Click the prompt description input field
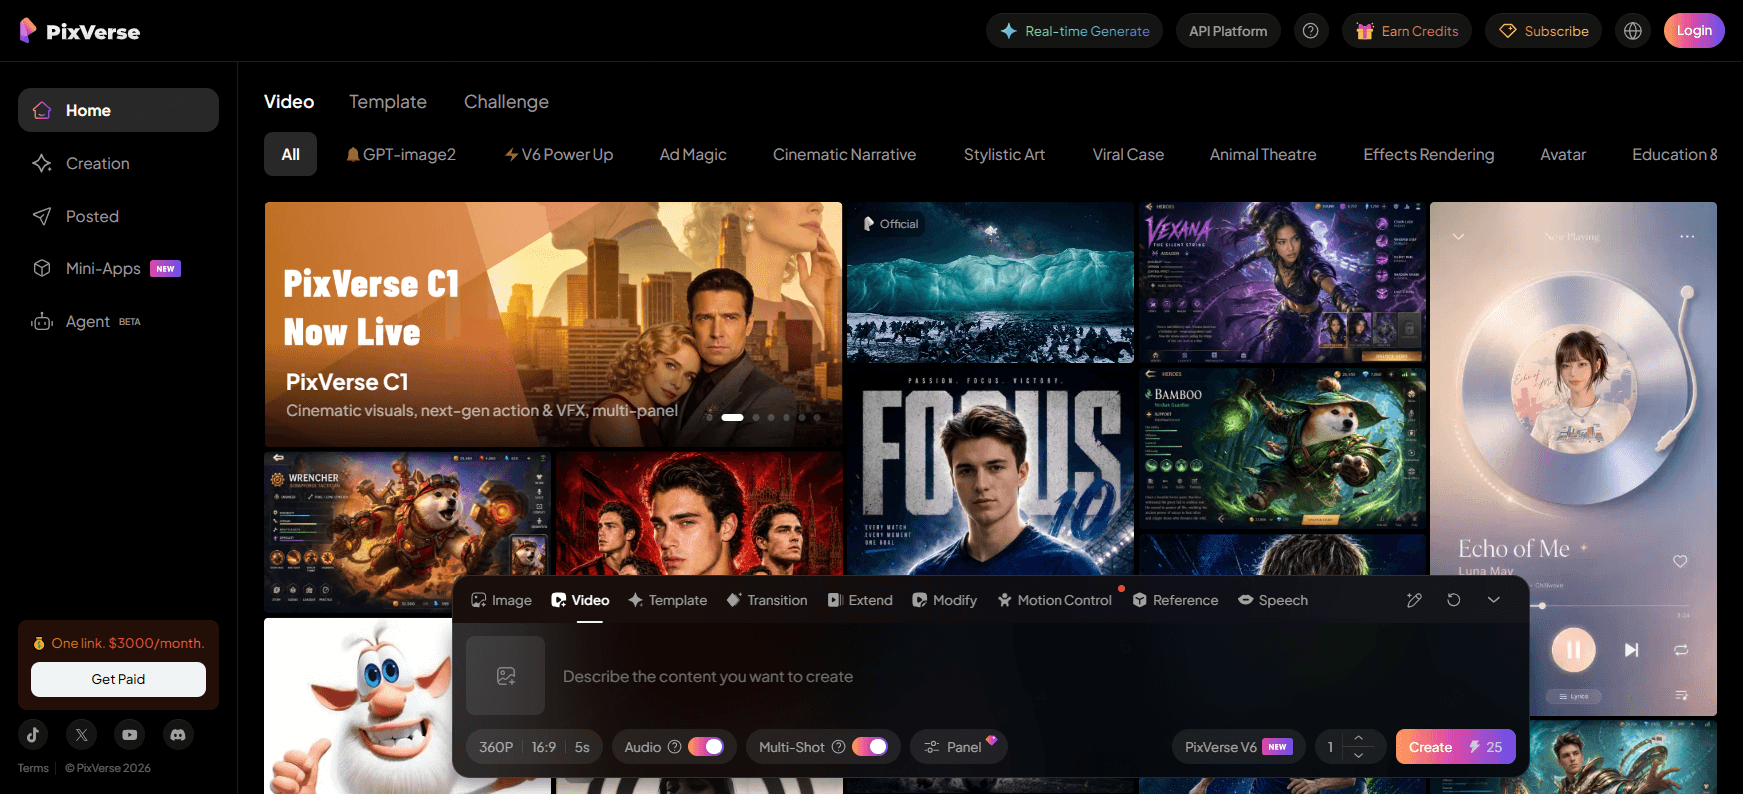This screenshot has height=794, width=1743. click(1035, 676)
